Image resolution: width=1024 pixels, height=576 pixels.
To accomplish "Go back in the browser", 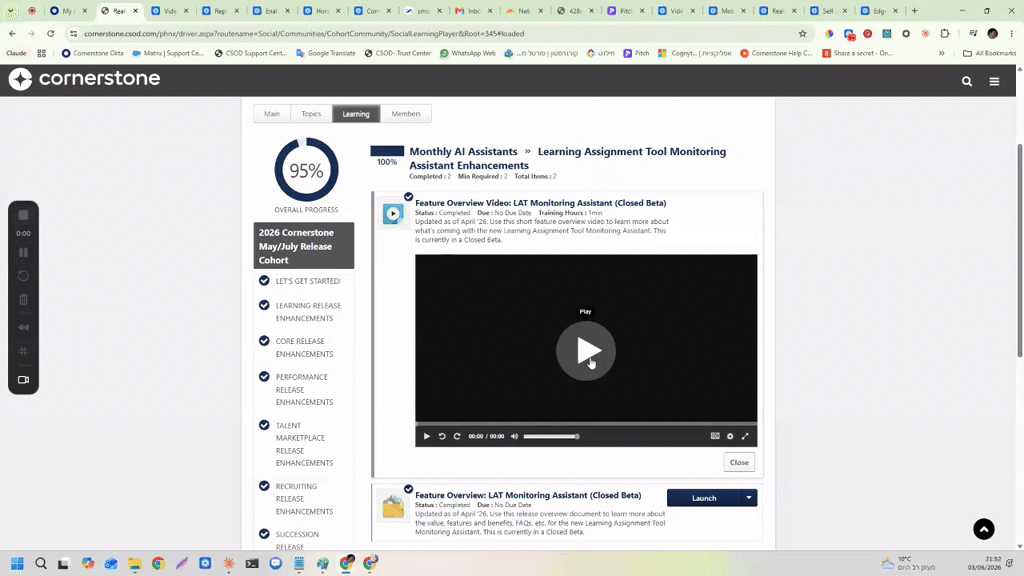I will click(x=12, y=33).
